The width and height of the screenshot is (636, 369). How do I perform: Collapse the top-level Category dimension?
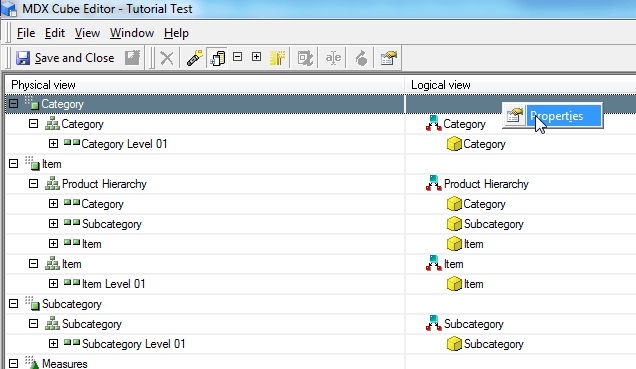[x=13, y=104]
